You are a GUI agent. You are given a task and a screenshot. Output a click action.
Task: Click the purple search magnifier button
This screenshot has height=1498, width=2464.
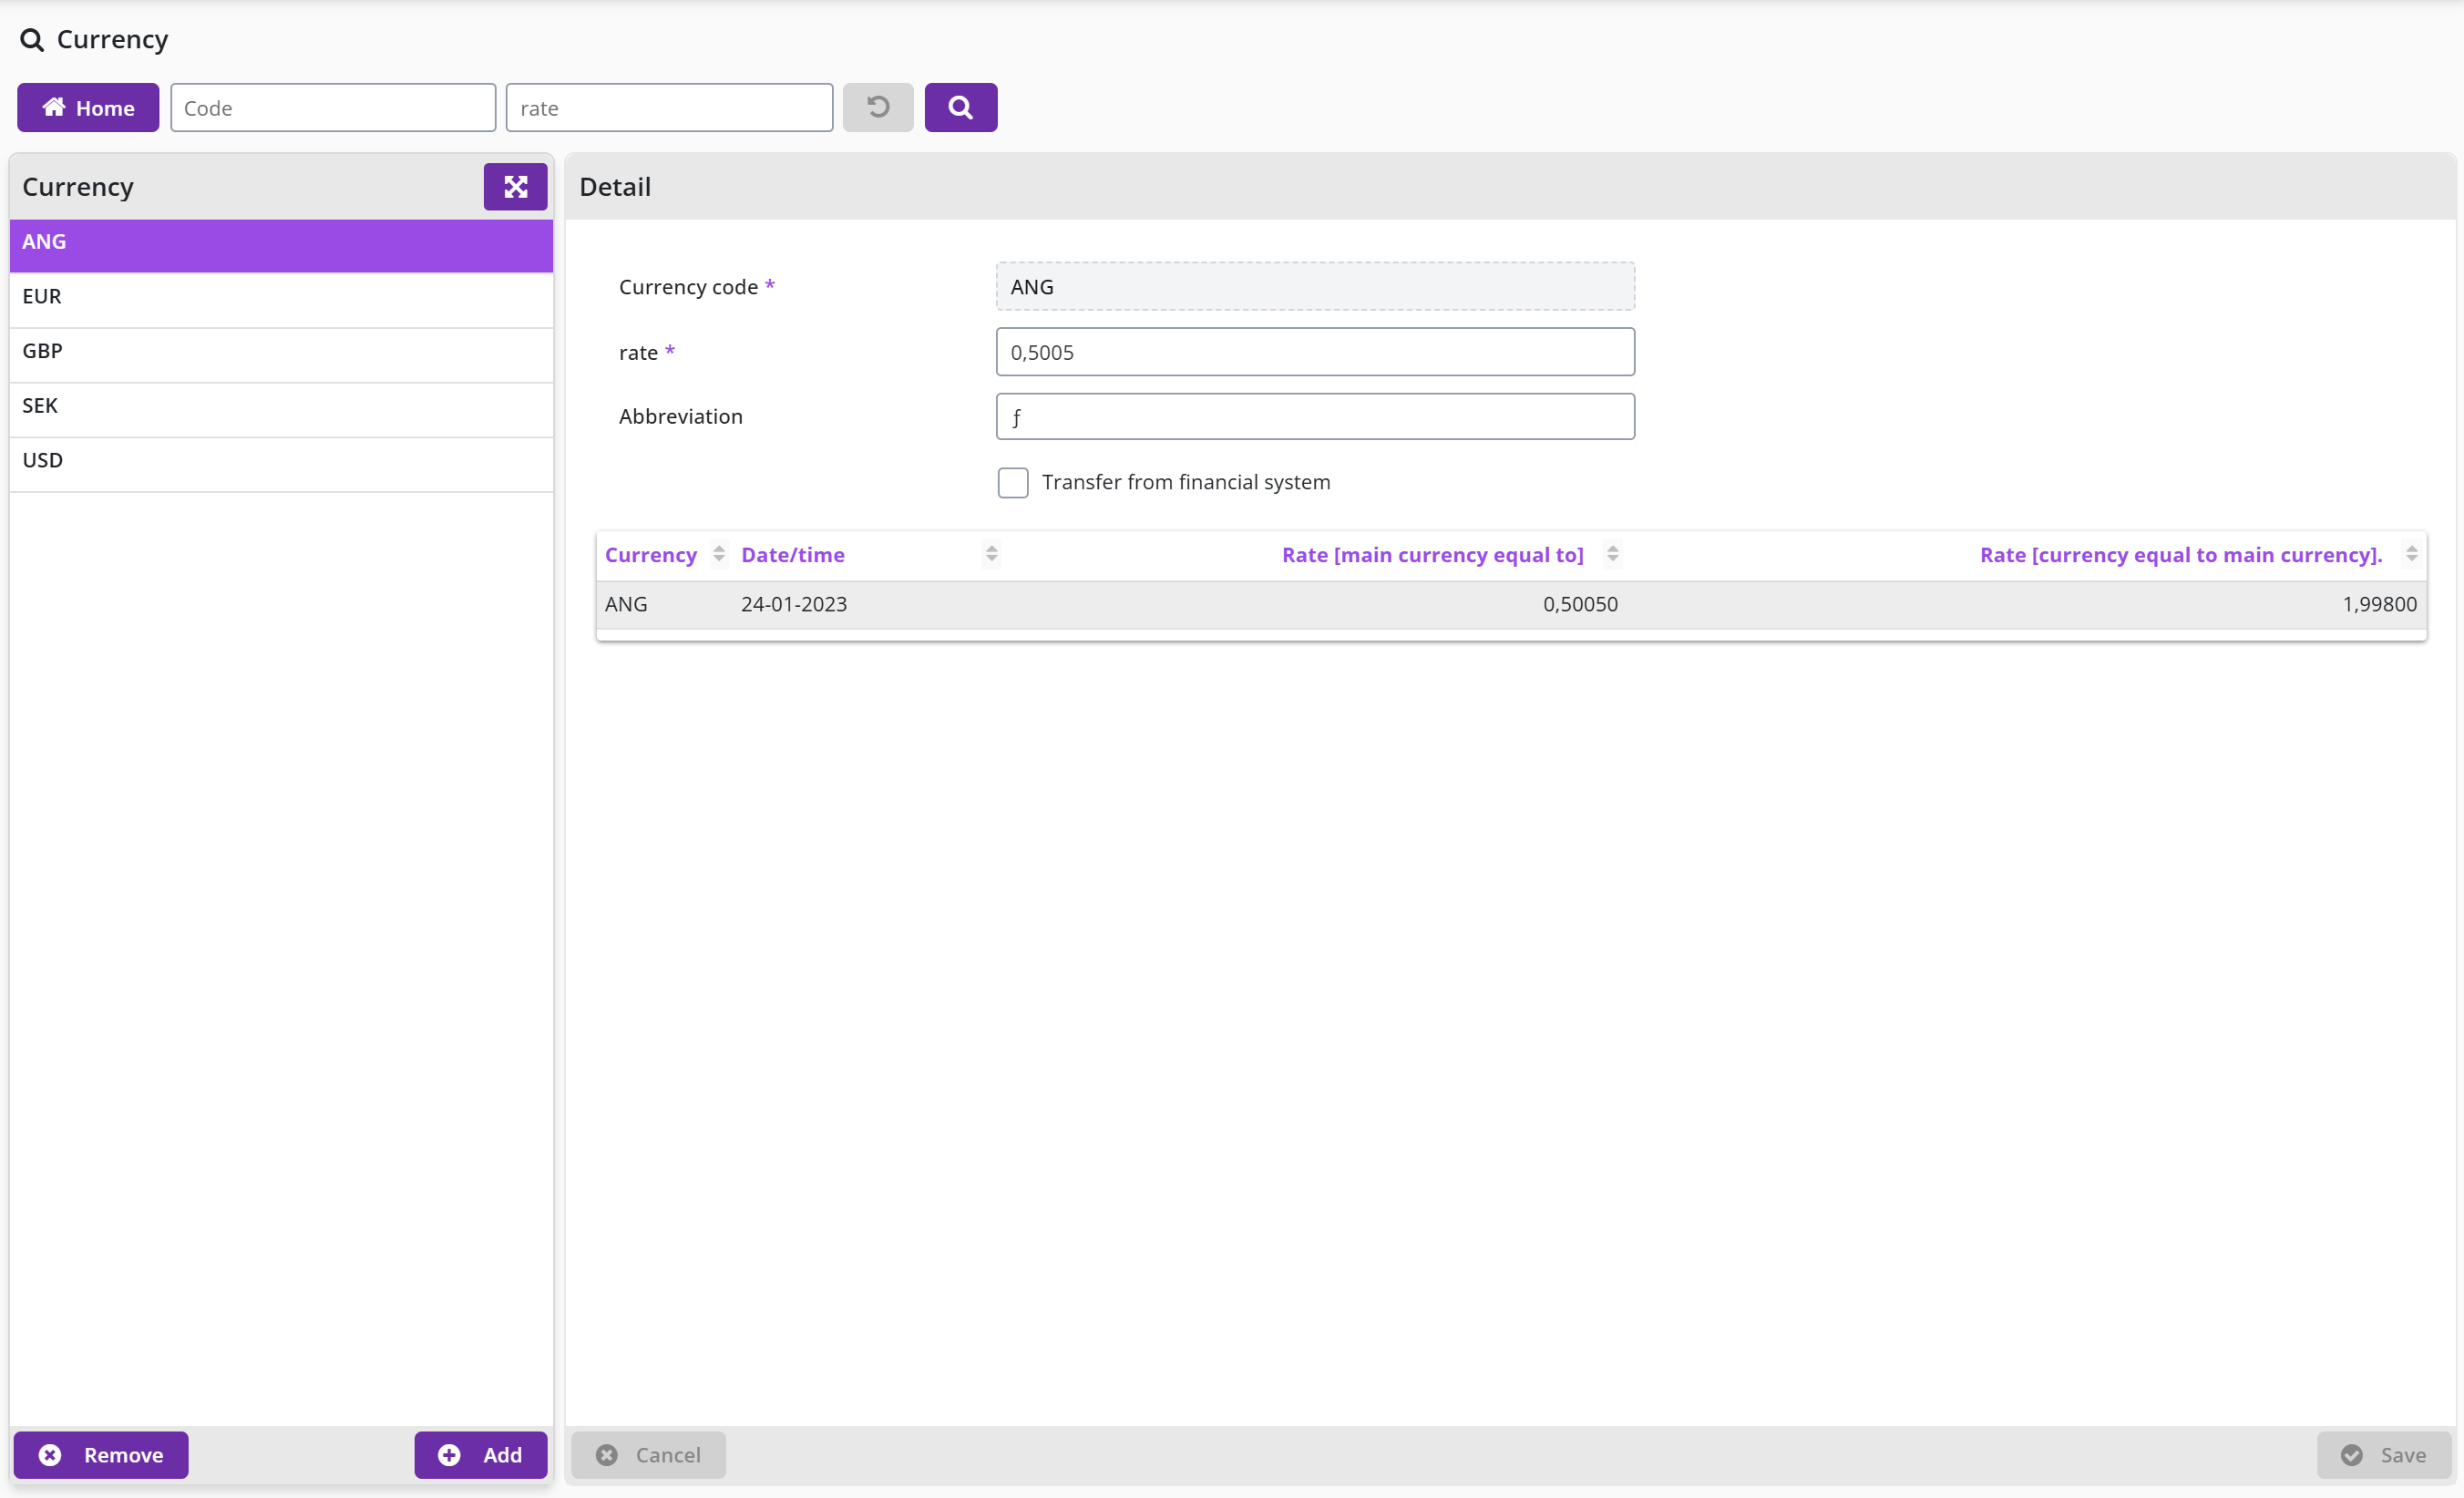(960, 108)
